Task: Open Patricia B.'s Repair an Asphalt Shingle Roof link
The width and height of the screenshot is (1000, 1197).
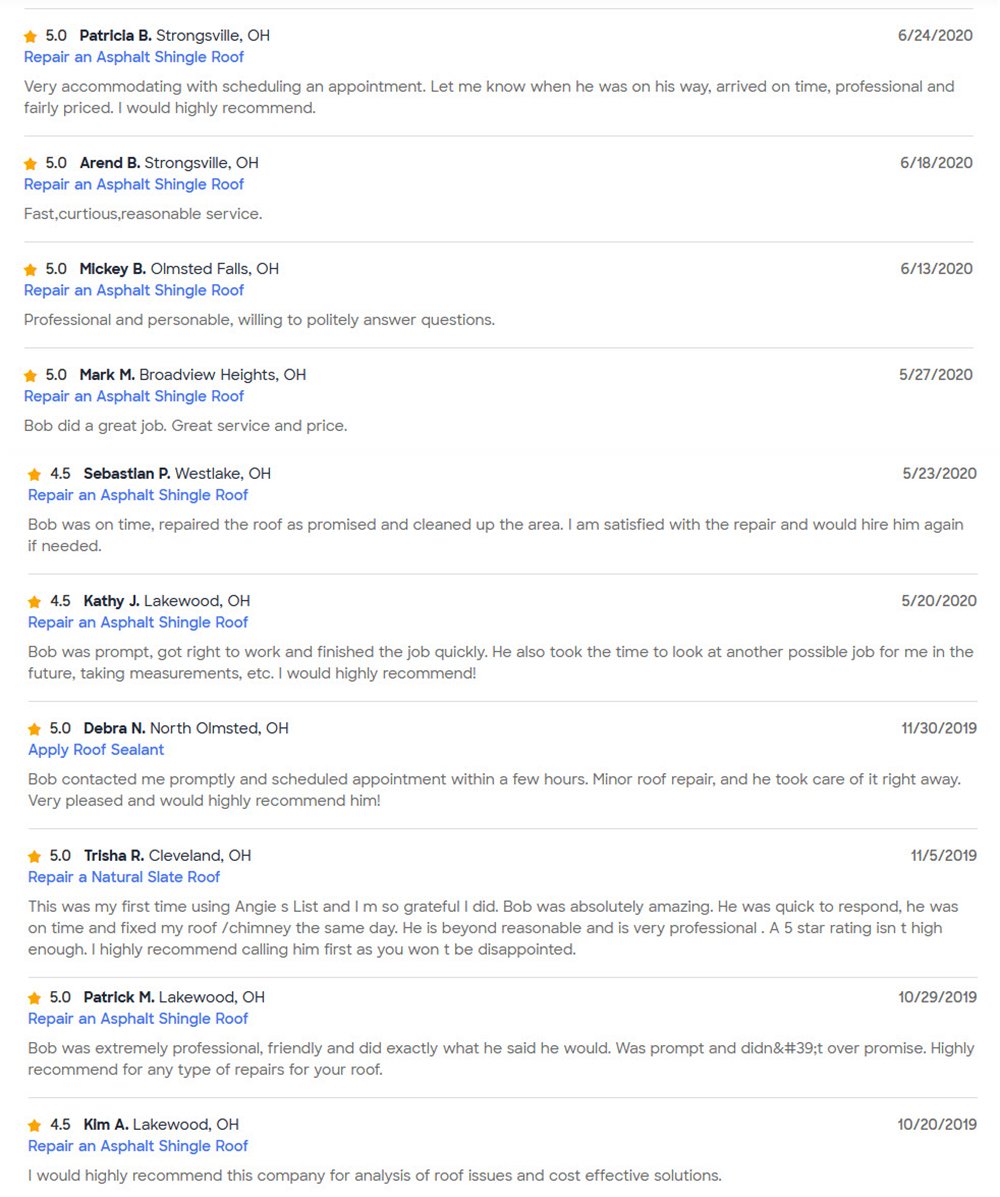Action: click(x=133, y=57)
